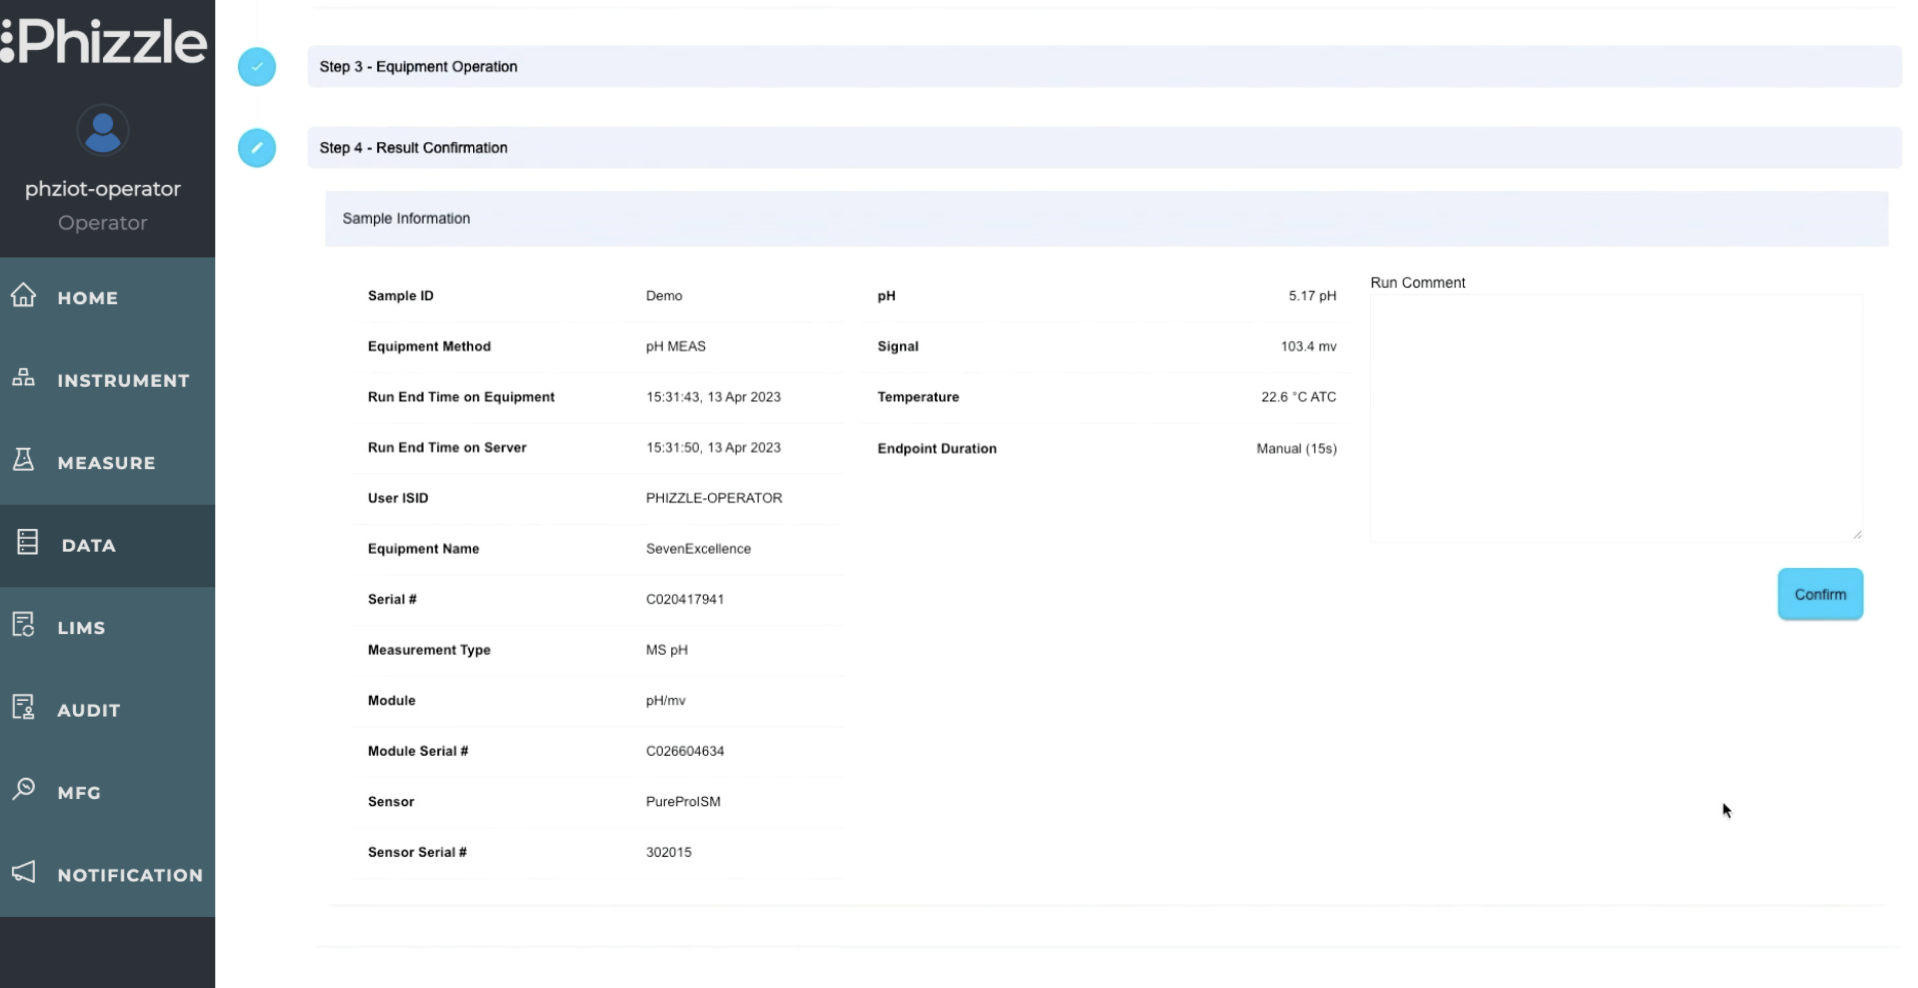The image size is (1918, 988).
Task: Click the phziot-operator avatar icon
Action: [102, 130]
